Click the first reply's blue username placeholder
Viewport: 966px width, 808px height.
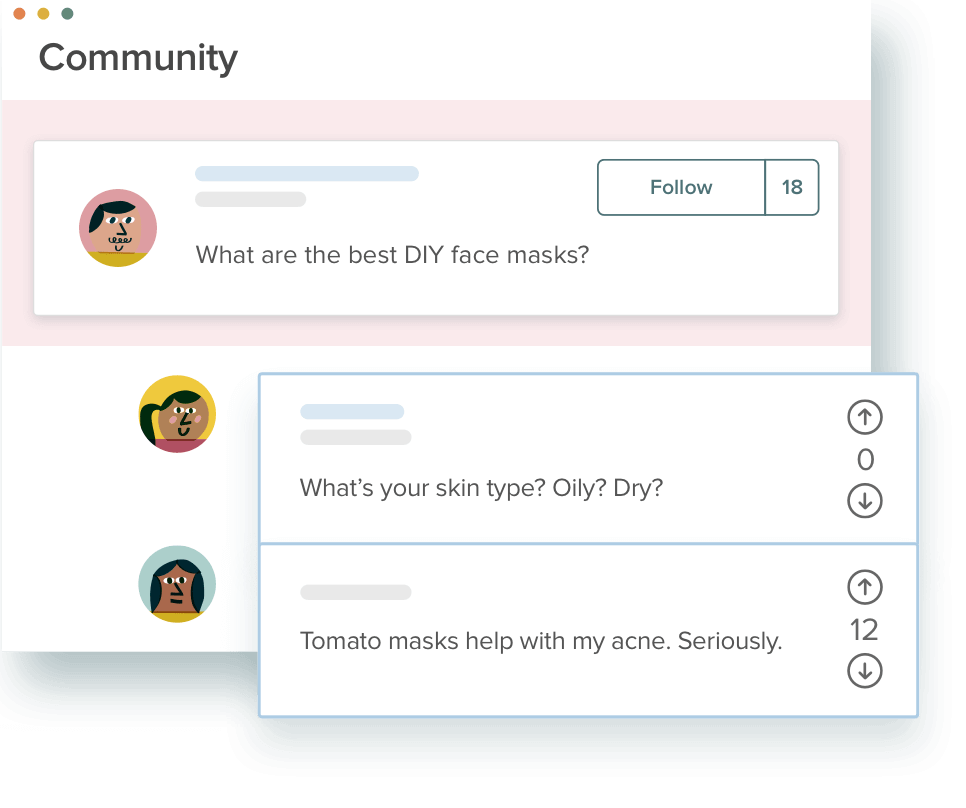click(x=352, y=411)
